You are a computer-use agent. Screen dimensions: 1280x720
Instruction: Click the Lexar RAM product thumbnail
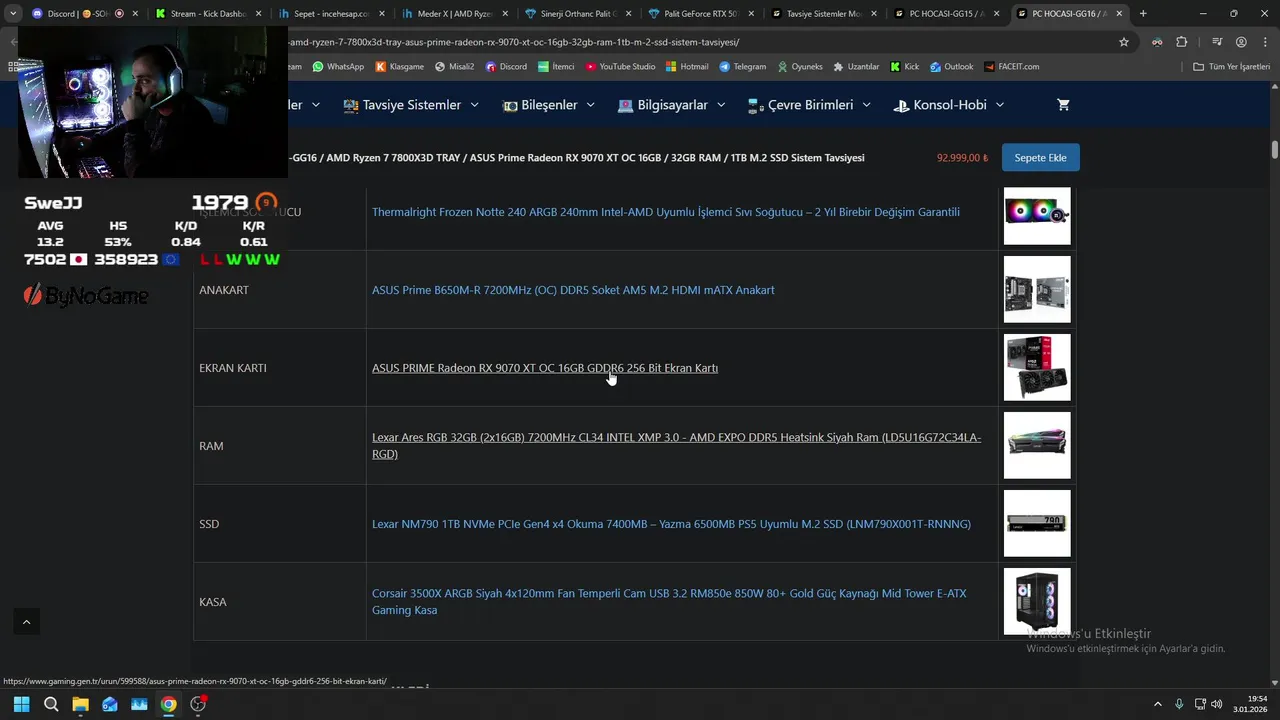click(x=1037, y=446)
